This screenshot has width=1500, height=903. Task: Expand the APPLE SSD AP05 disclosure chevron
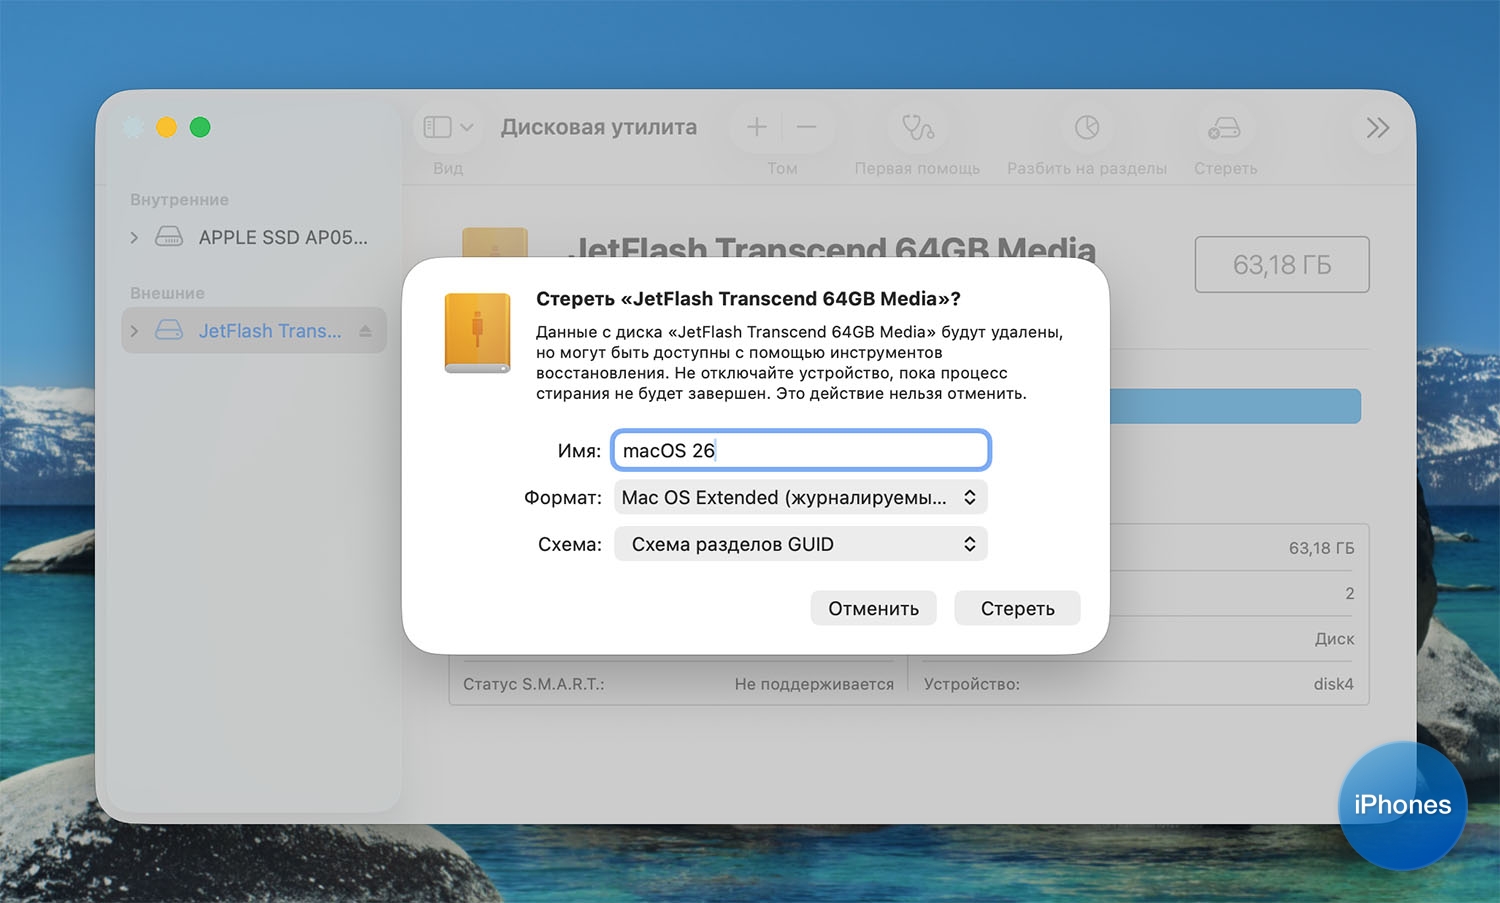pyautogui.click(x=134, y=237)
